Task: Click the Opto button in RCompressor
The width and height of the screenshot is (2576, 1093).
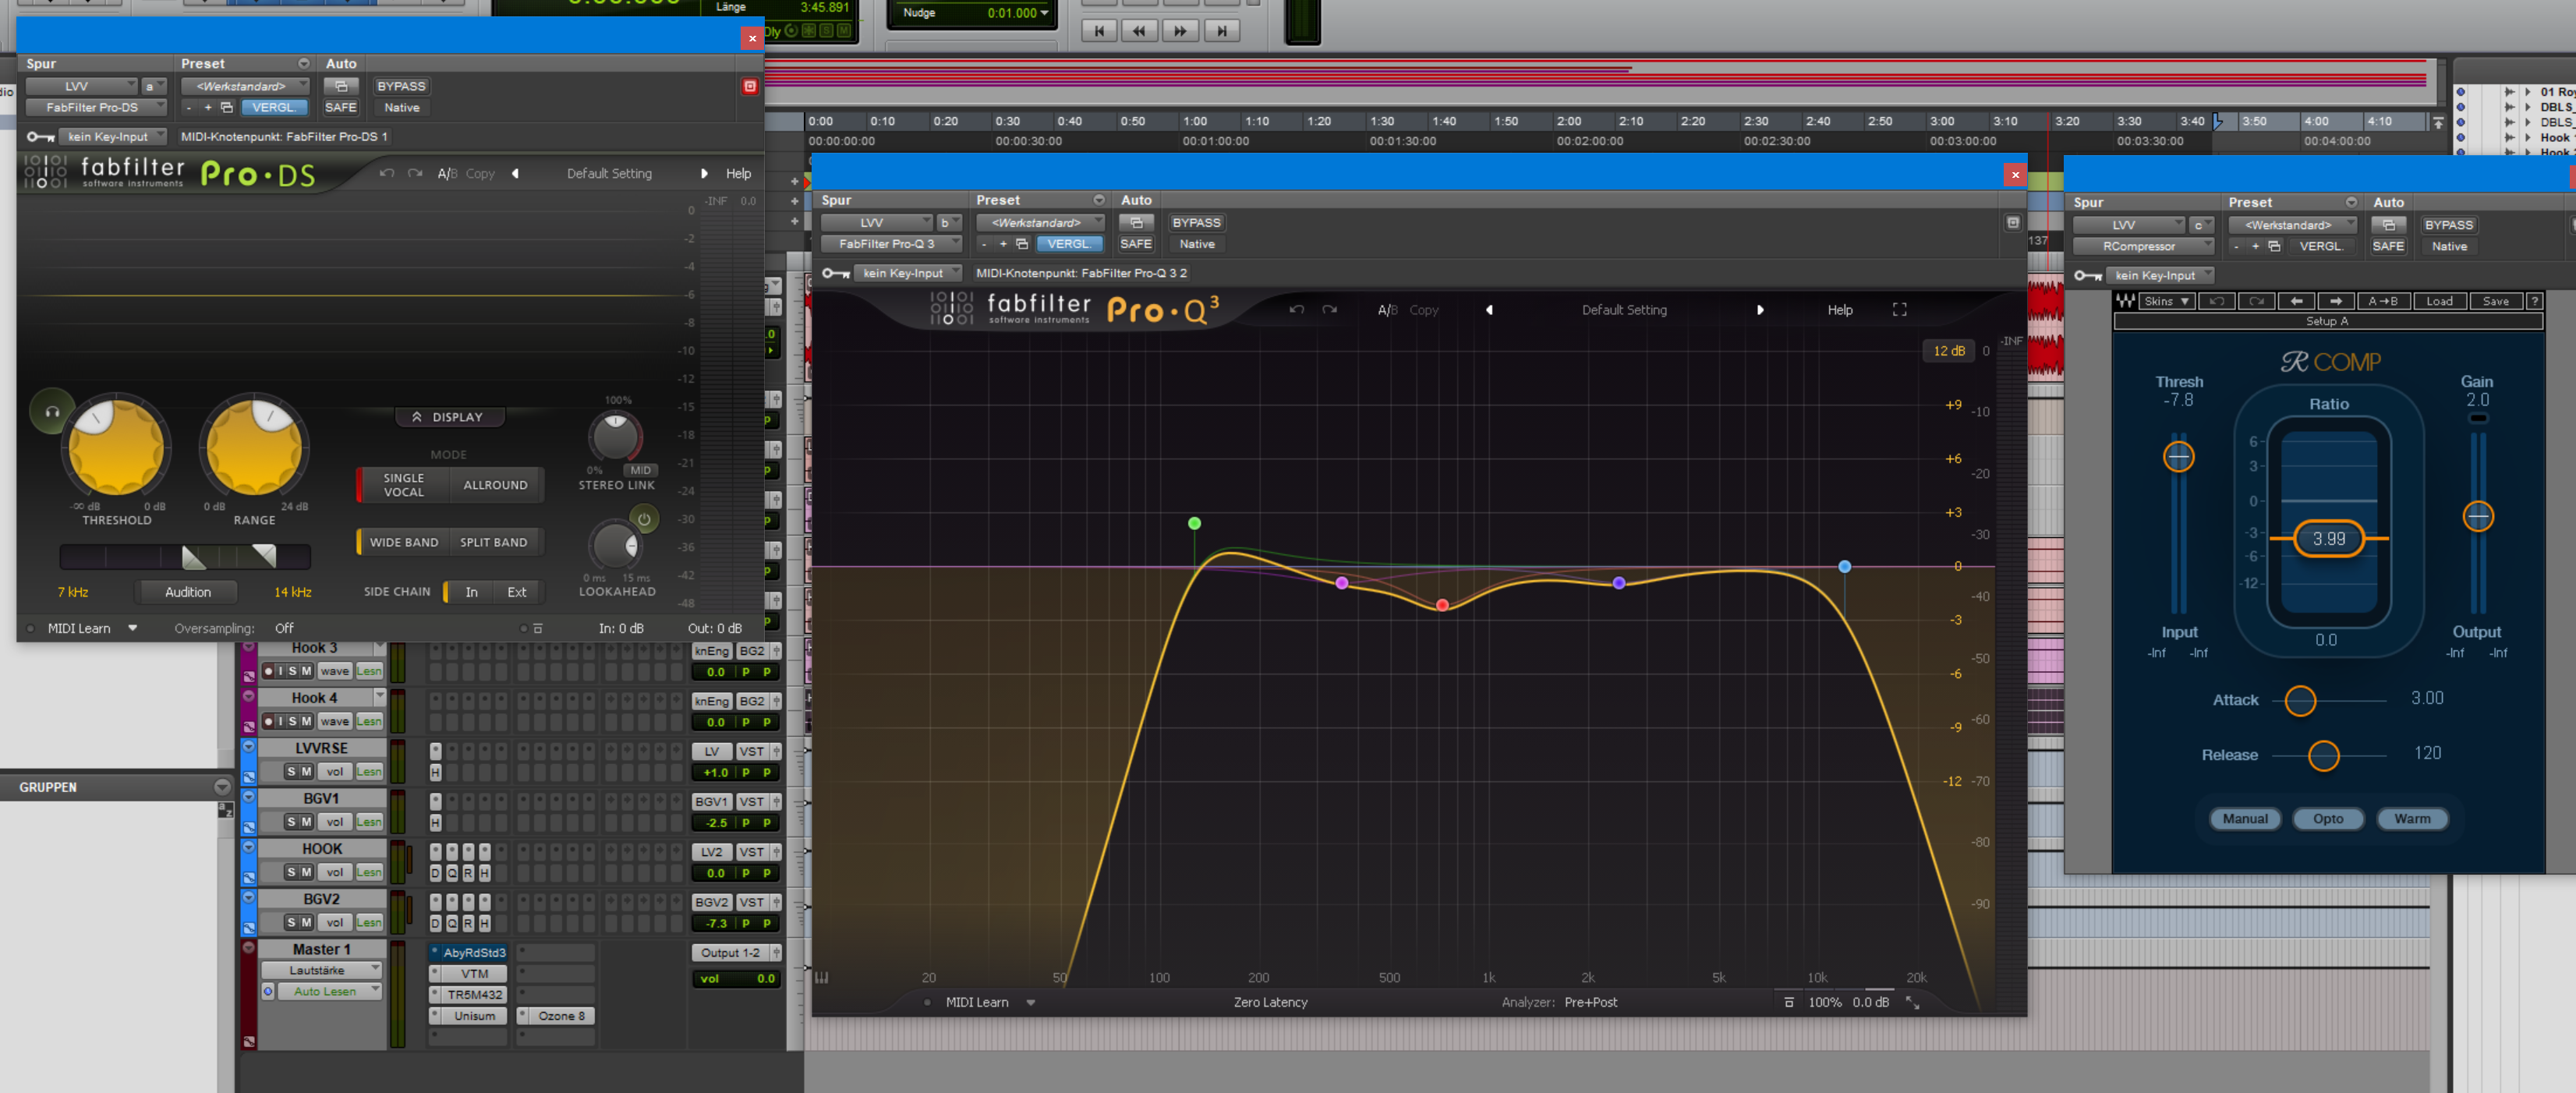Action: click(x=2327, y=818)
